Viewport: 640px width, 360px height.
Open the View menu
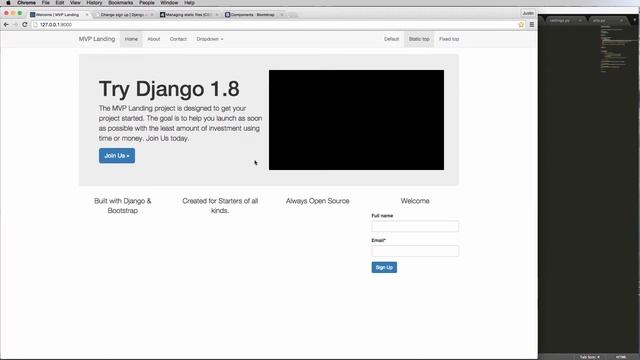[75, 2]
